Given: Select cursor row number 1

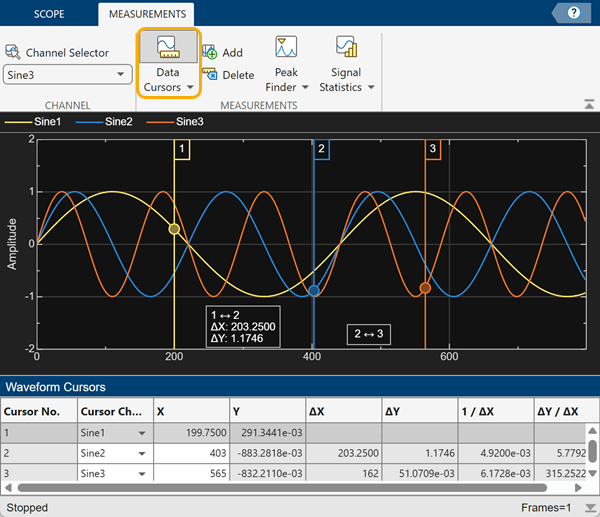Looking at the screenshot, I should pyautogui.click(x=39, y=433).
